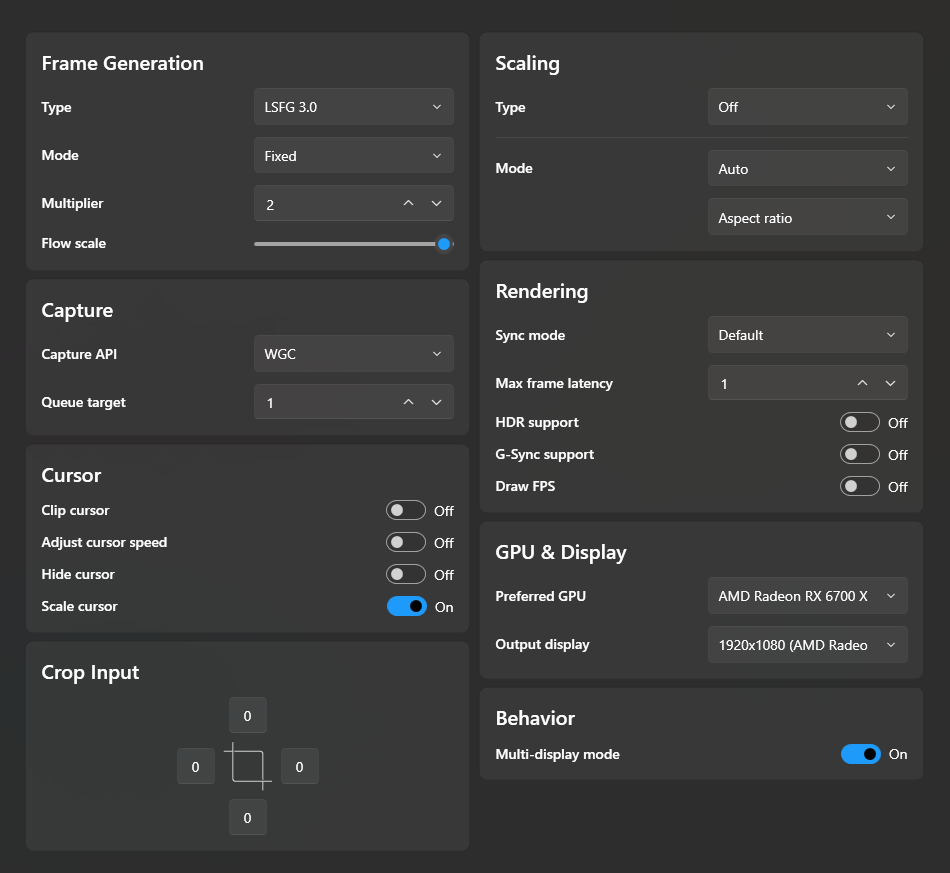The width and height of the screenshot is (950, 873).
Task: Turn on G-Sync support switch
Action: (x=860, y=454)
